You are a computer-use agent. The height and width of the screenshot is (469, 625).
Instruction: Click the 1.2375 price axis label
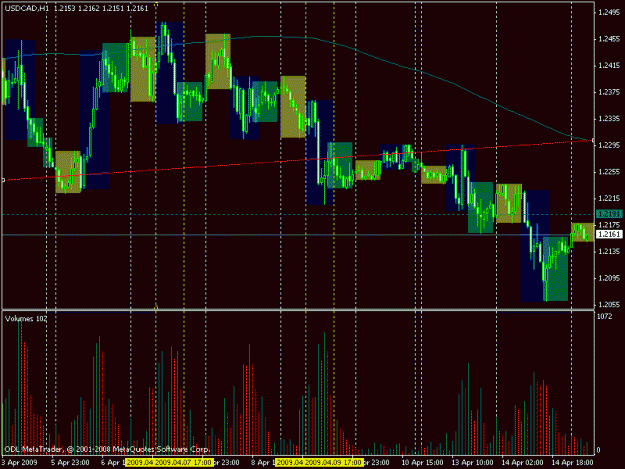pos(609,92)
